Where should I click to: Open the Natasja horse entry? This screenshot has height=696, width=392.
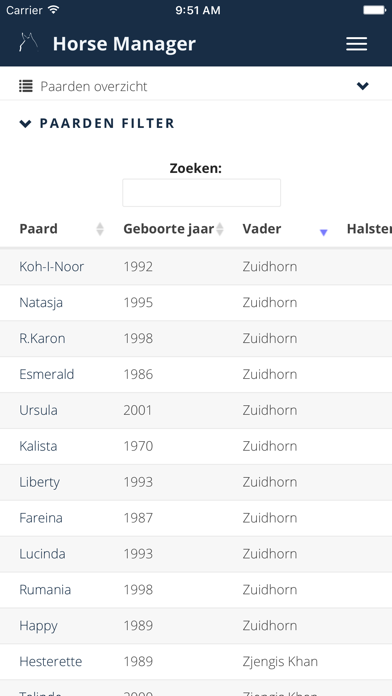[x=41, y=303]
